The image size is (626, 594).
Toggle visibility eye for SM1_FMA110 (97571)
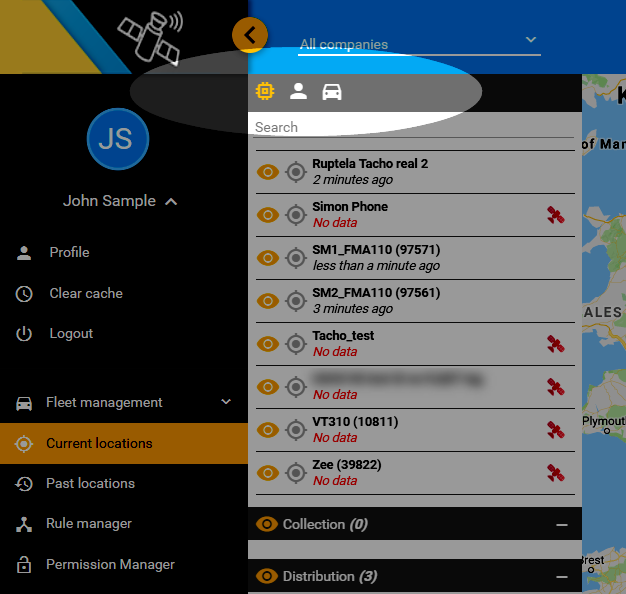pyautogui.click(x=268, y=258)
